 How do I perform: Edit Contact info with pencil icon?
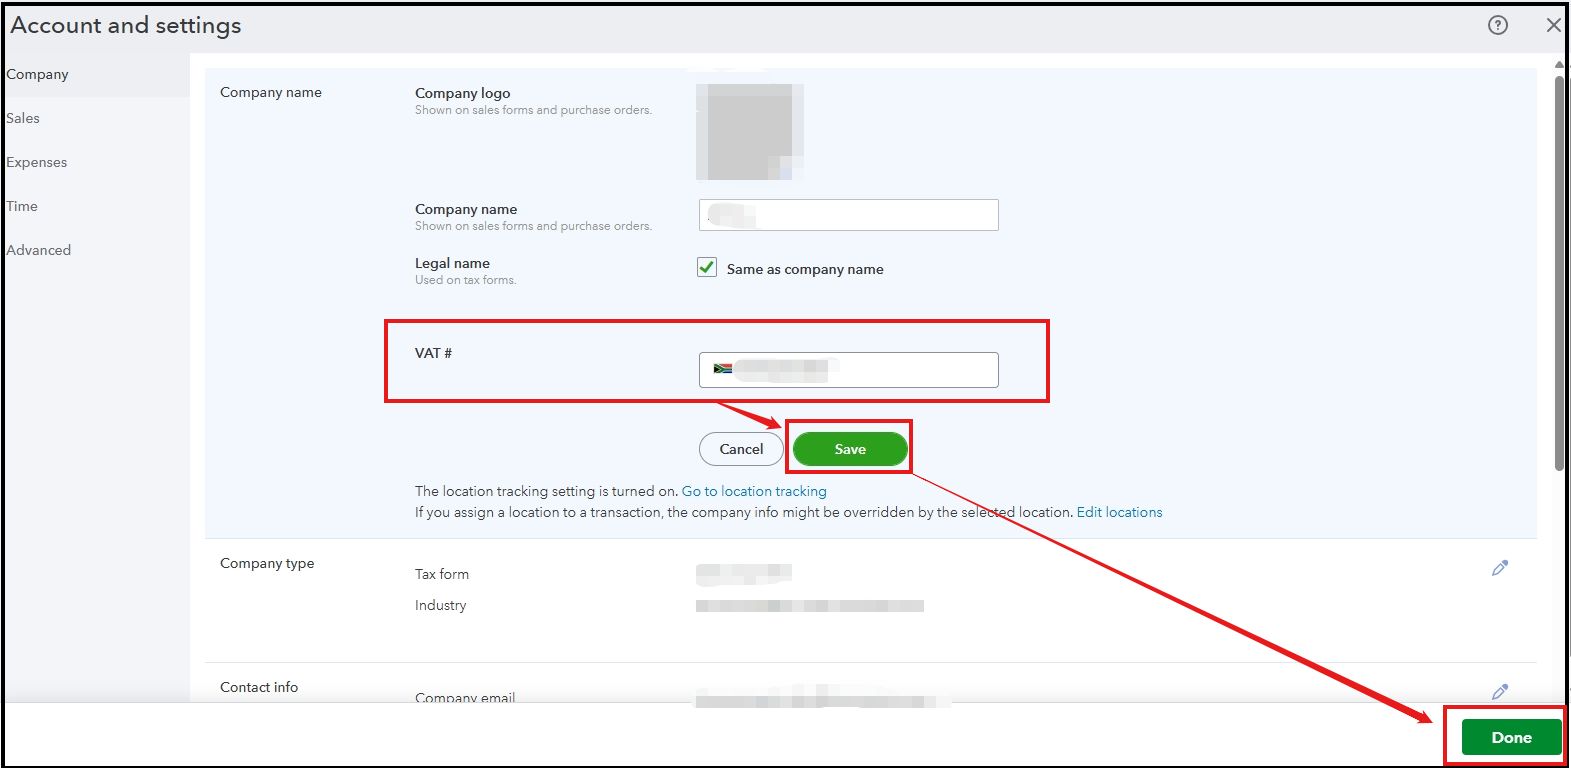(1499, 691)
